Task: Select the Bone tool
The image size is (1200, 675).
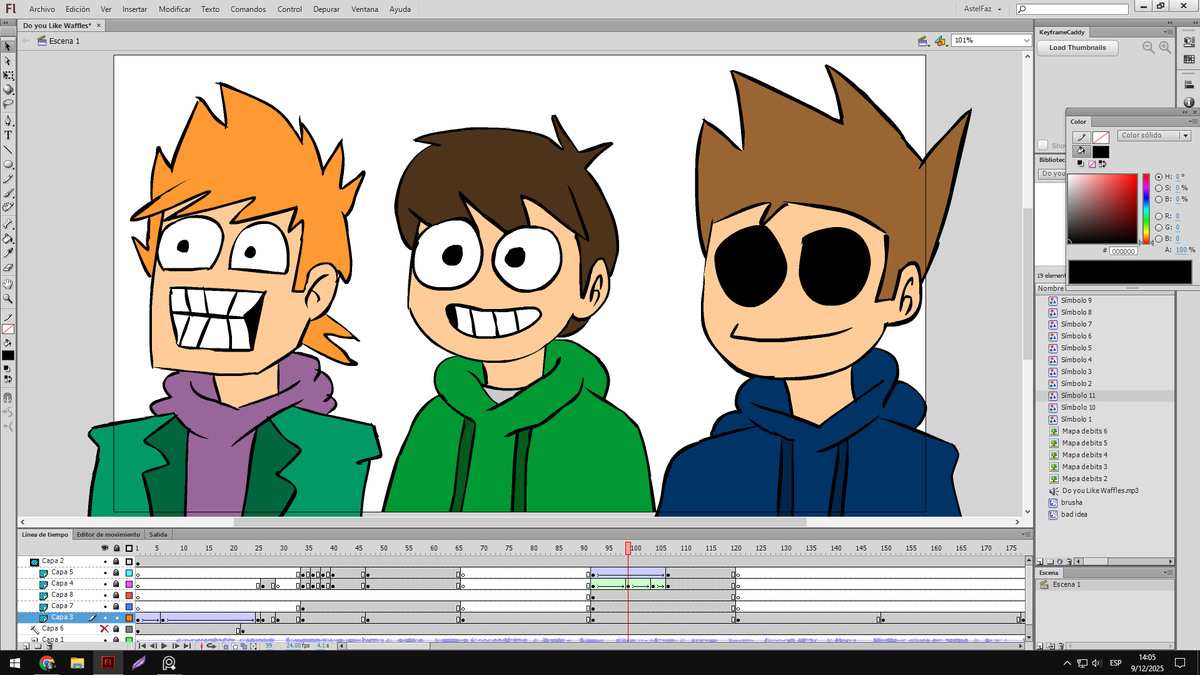Action: [9, 224]
